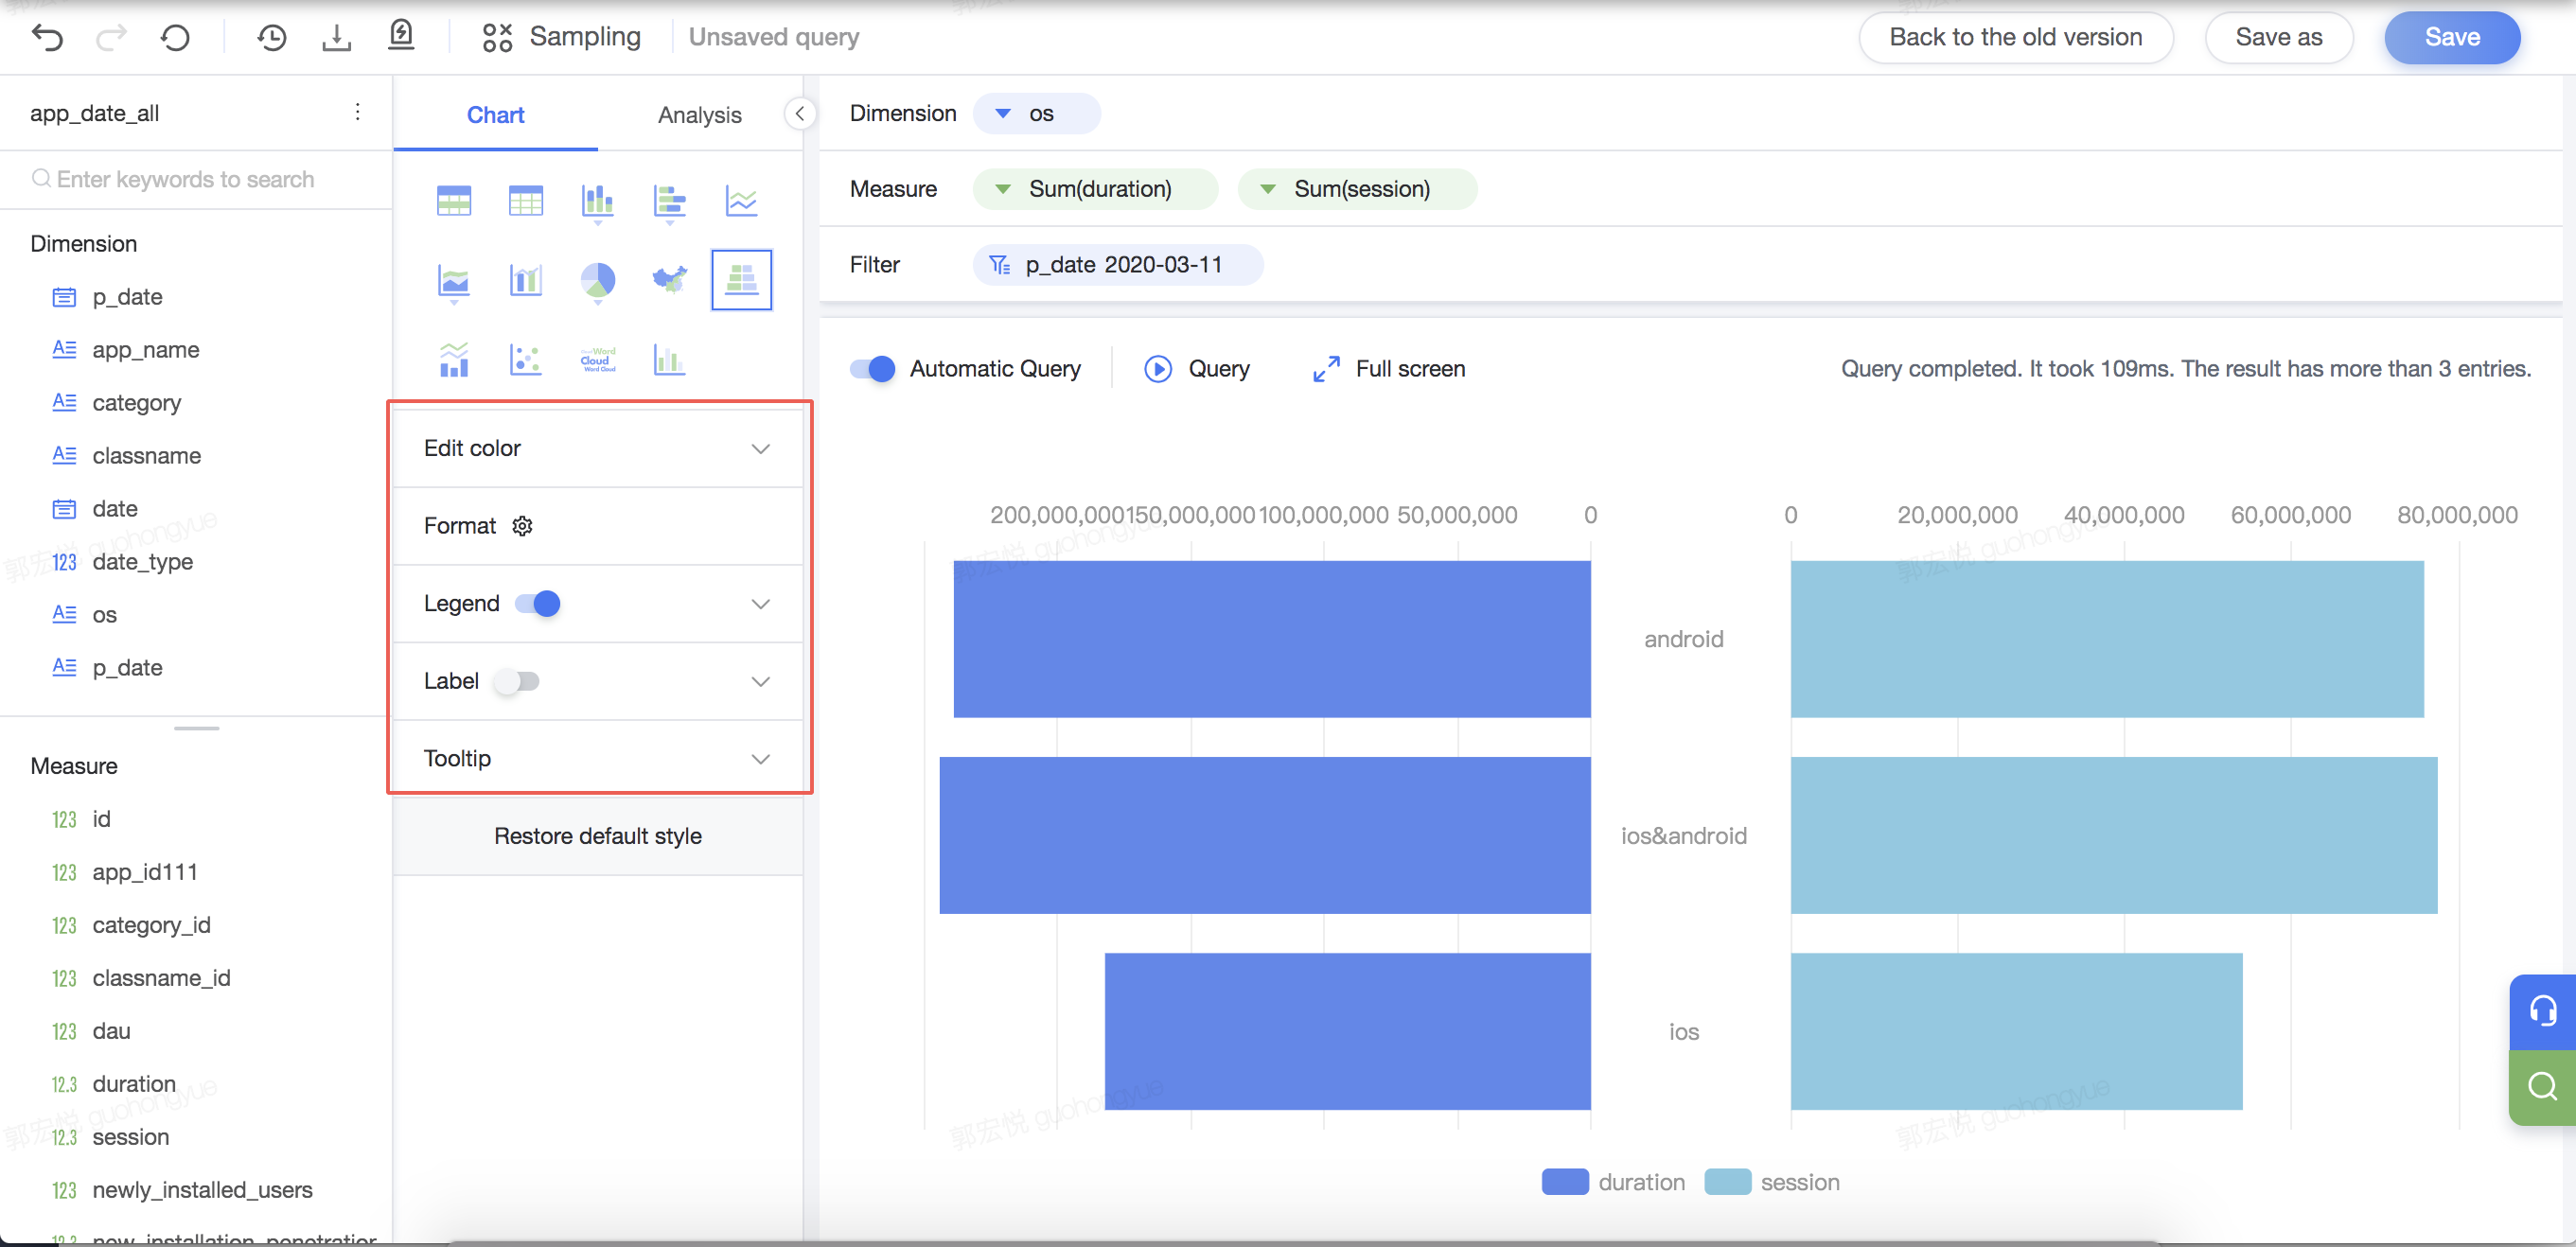This screenshot has height=1247, width=2576.
Task: Expand the Legend options chevron
Action: click(761, 604)
